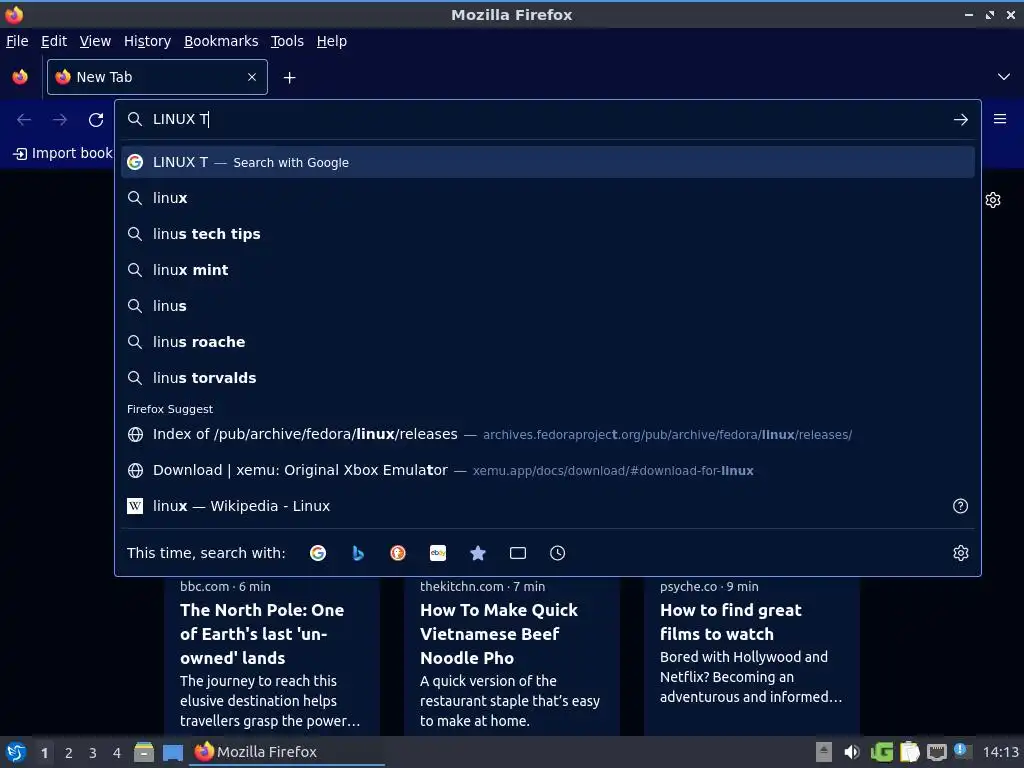
Task: Click the Import bookmarks toolbar button
Action: (x=63, y=153)
